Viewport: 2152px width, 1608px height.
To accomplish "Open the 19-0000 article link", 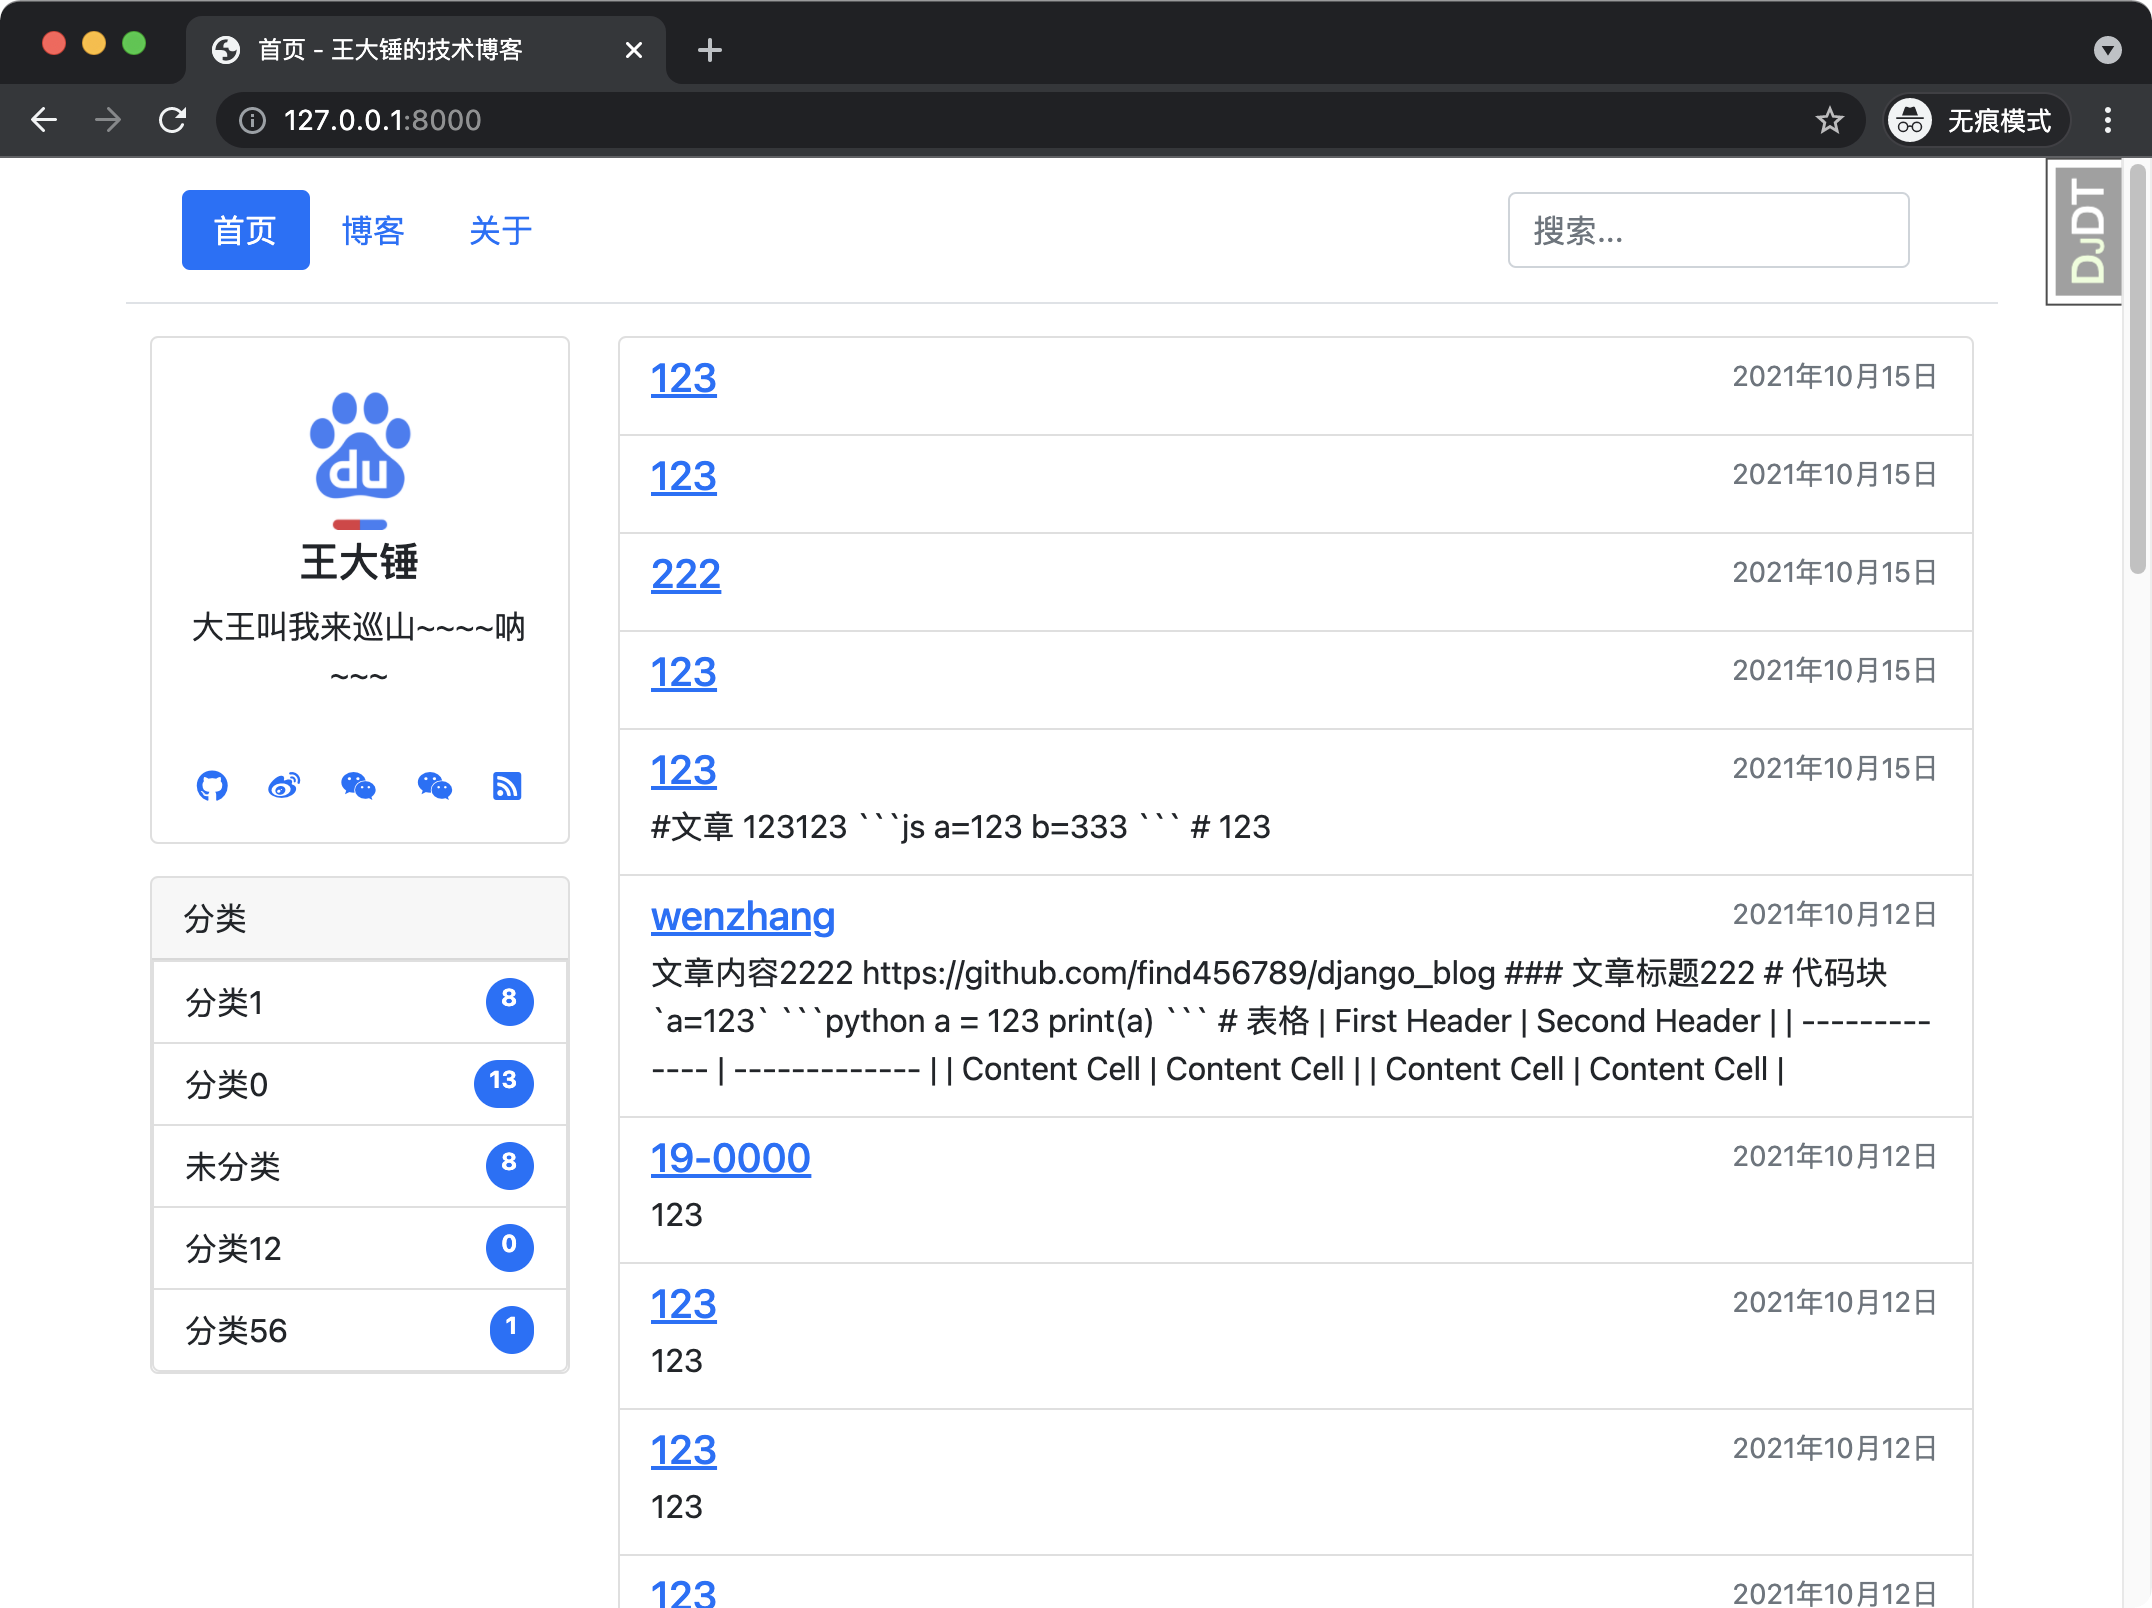I will (x=731, y=1158).
